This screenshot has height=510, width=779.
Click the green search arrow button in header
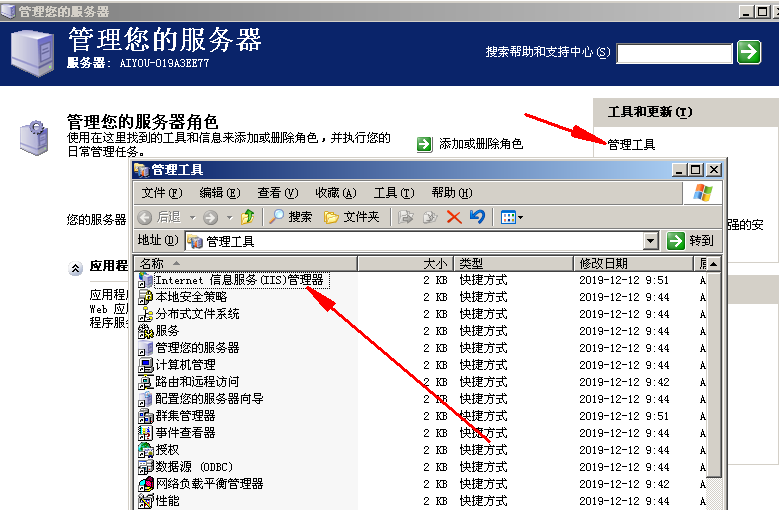(x=749, y=52)
